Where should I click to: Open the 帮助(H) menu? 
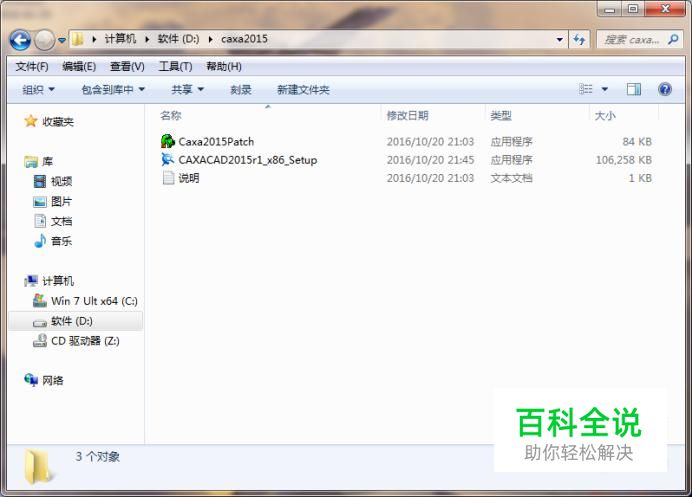pyautogui.click(x=224, y=67)
